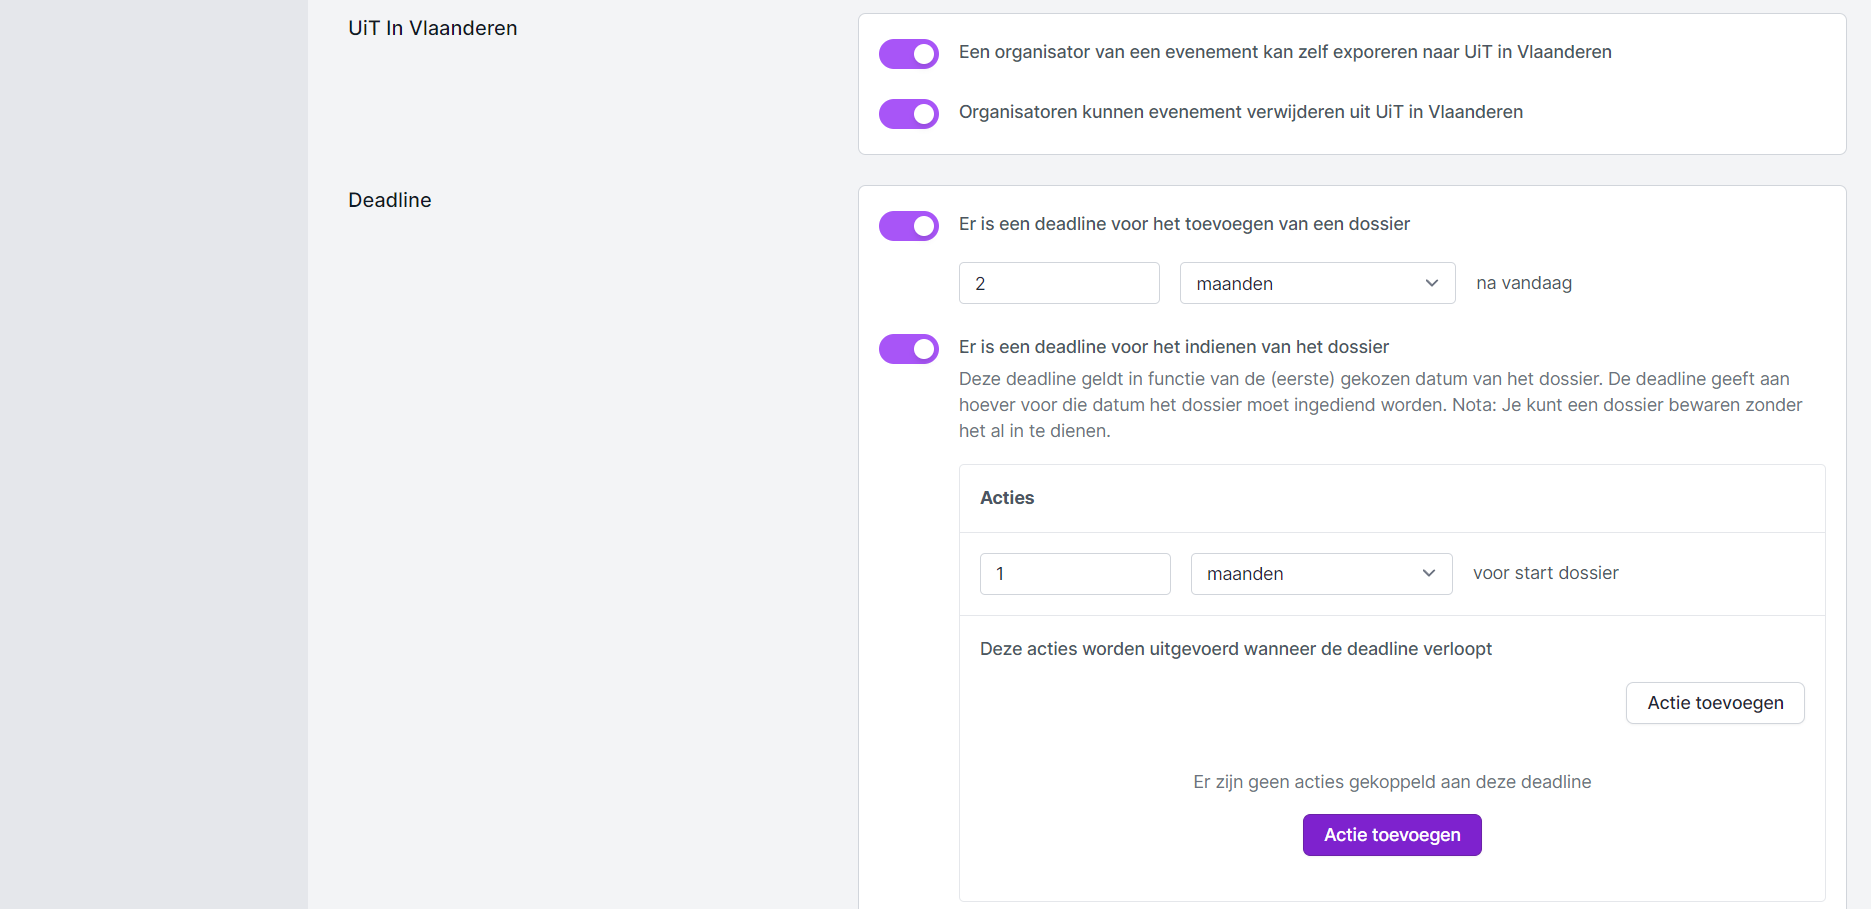Open the maanden dropdown beside 'voor start dossier'
Screen dimensions: 1871x909
(x=1320, y=574)
